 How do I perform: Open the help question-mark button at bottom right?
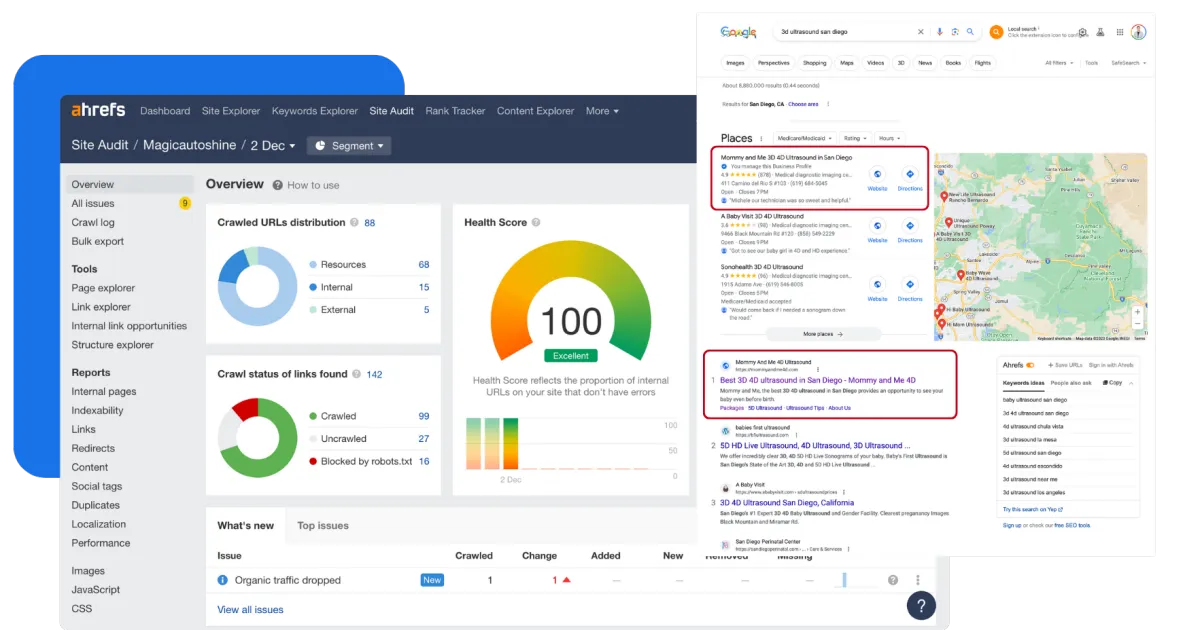[x=921, y=605]
